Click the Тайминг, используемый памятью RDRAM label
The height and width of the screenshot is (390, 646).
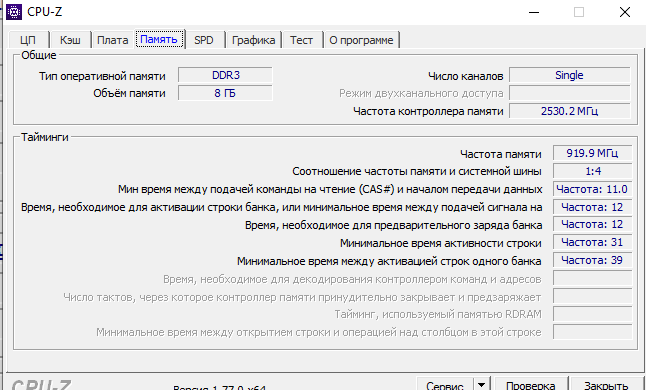(438, 315)
